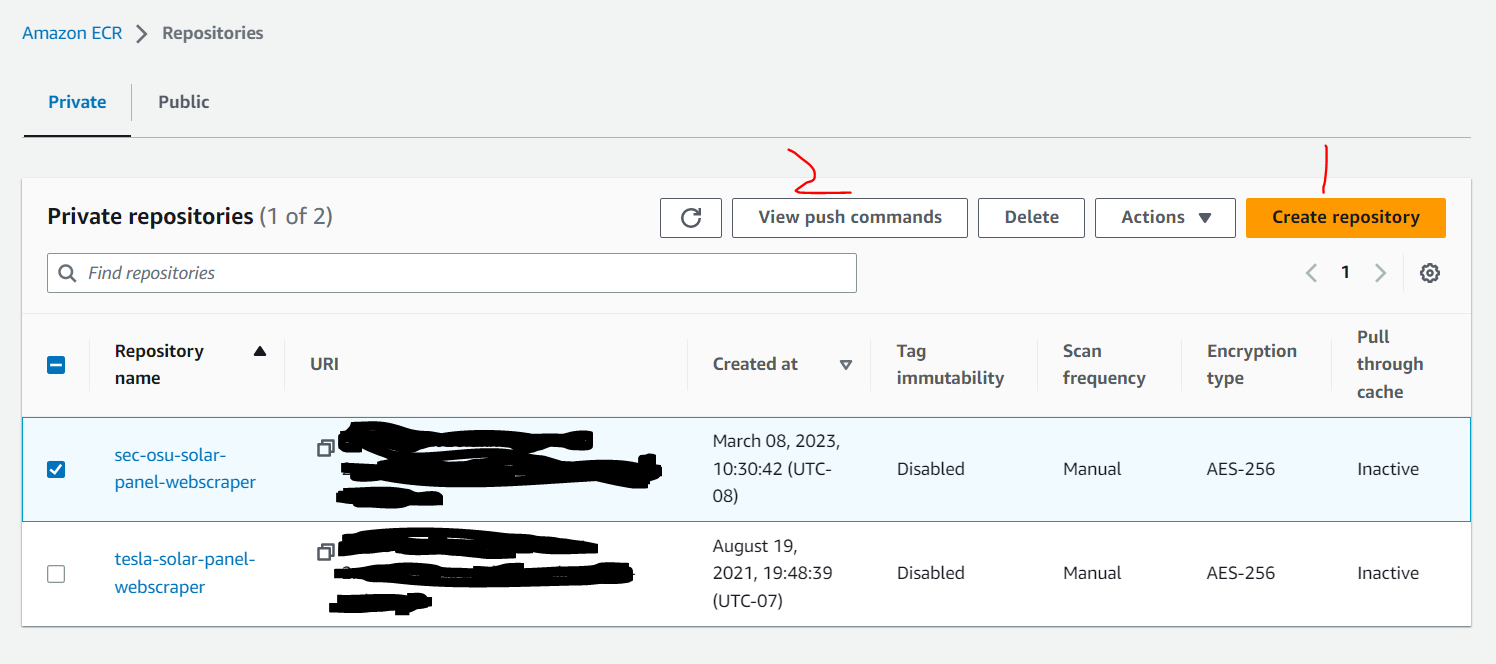Open tesla-solar-panel-webscraper repository link
The height and width of the screenshot is (664, 1496).
point(185,574)
